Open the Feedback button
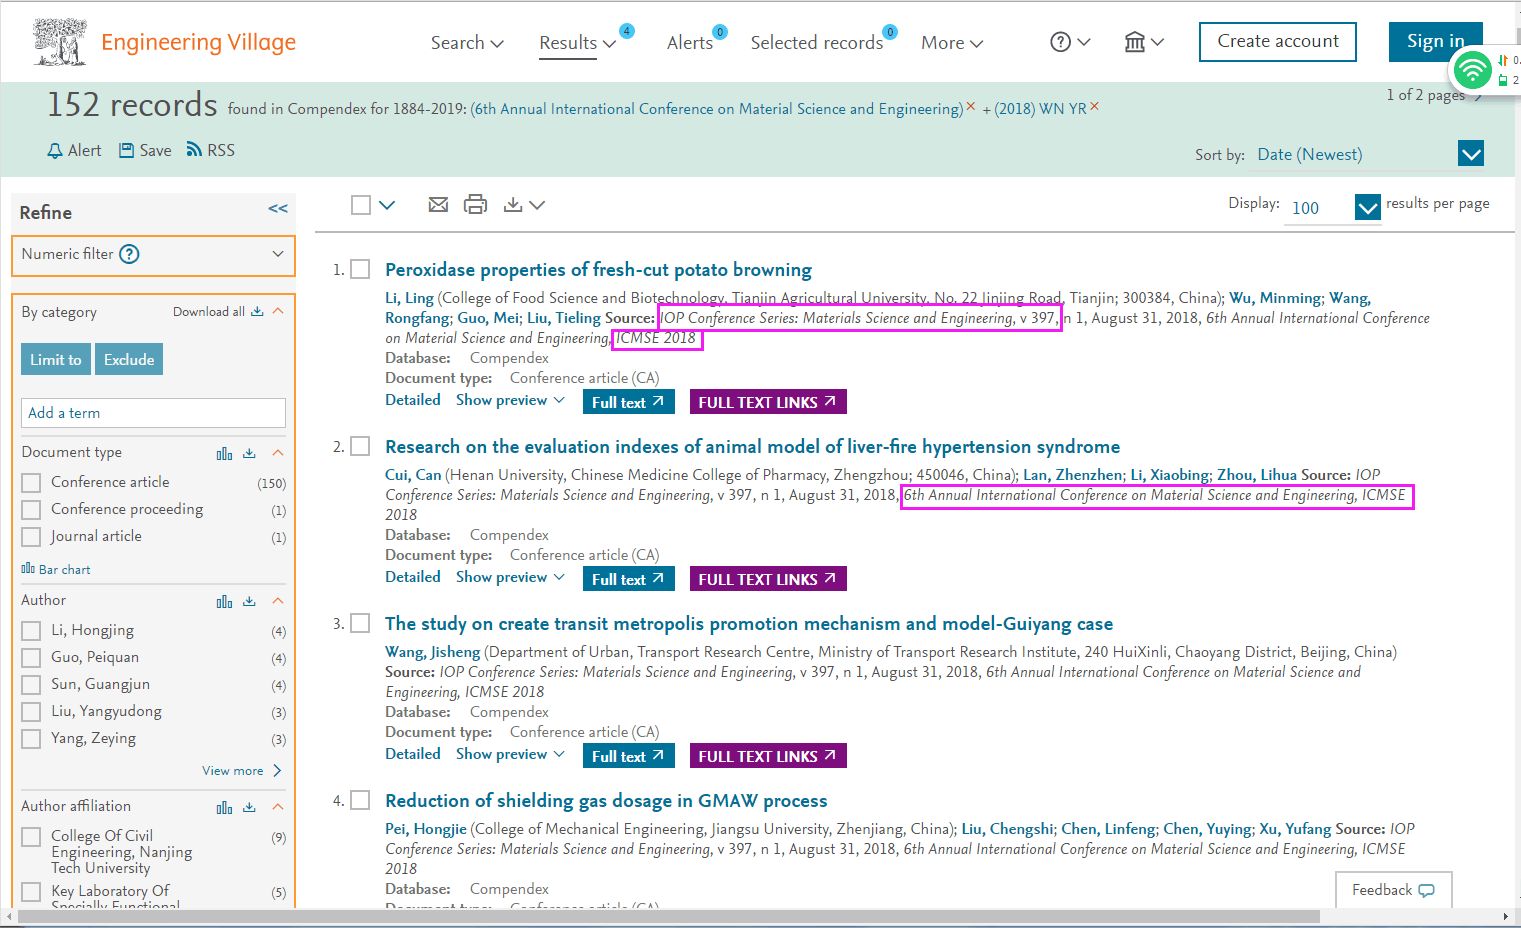Image resolution: width=1521 pixels, height=928 pixels. tap(1393, 890)
